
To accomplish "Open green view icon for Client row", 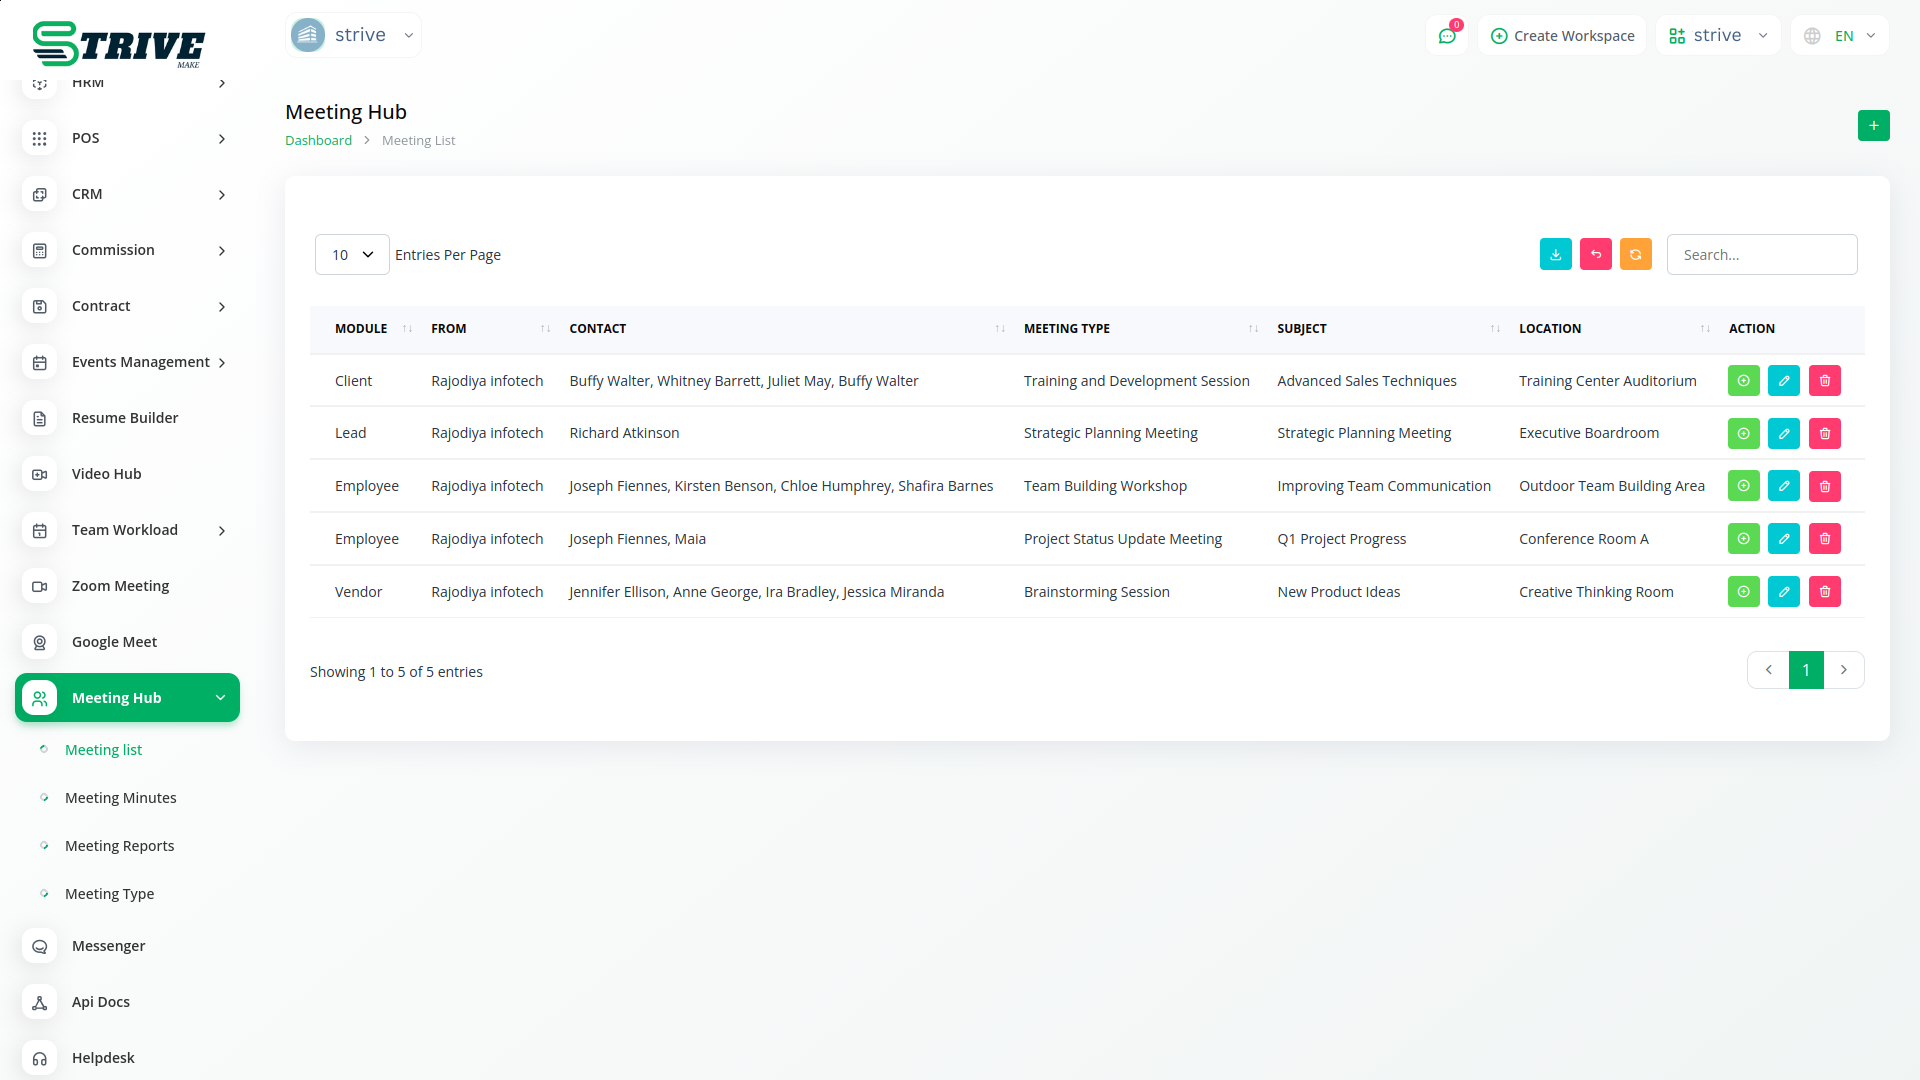I will (1743, 381).
